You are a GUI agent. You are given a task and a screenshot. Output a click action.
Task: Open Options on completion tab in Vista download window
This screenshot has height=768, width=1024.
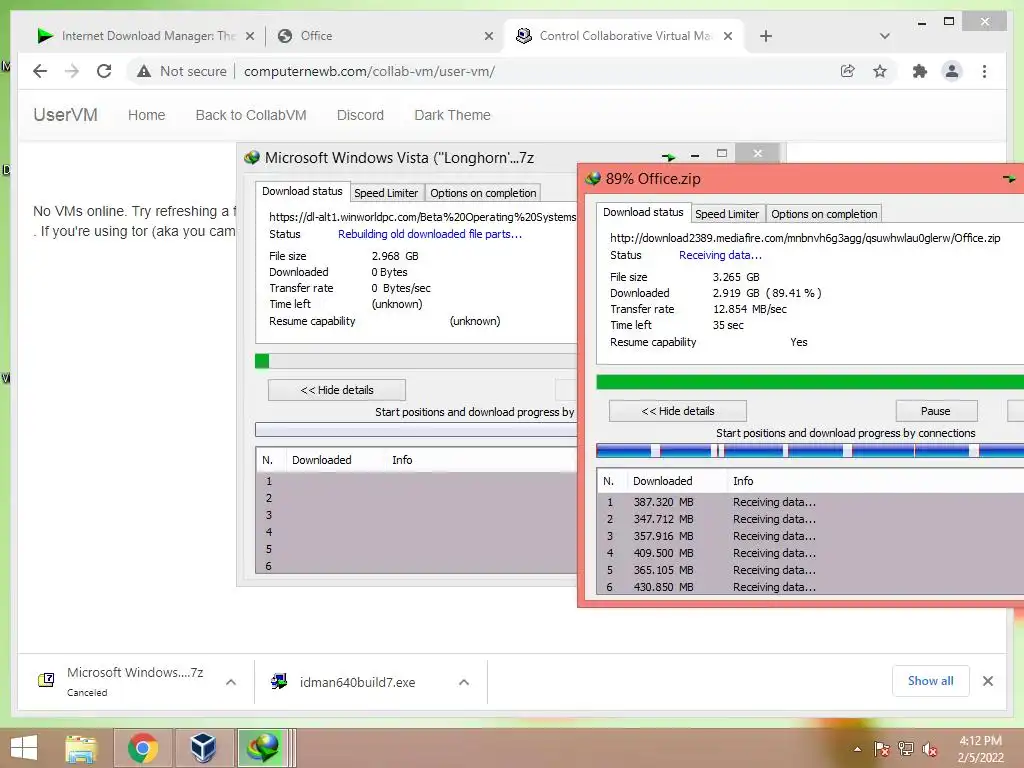(x=483, y=193)
